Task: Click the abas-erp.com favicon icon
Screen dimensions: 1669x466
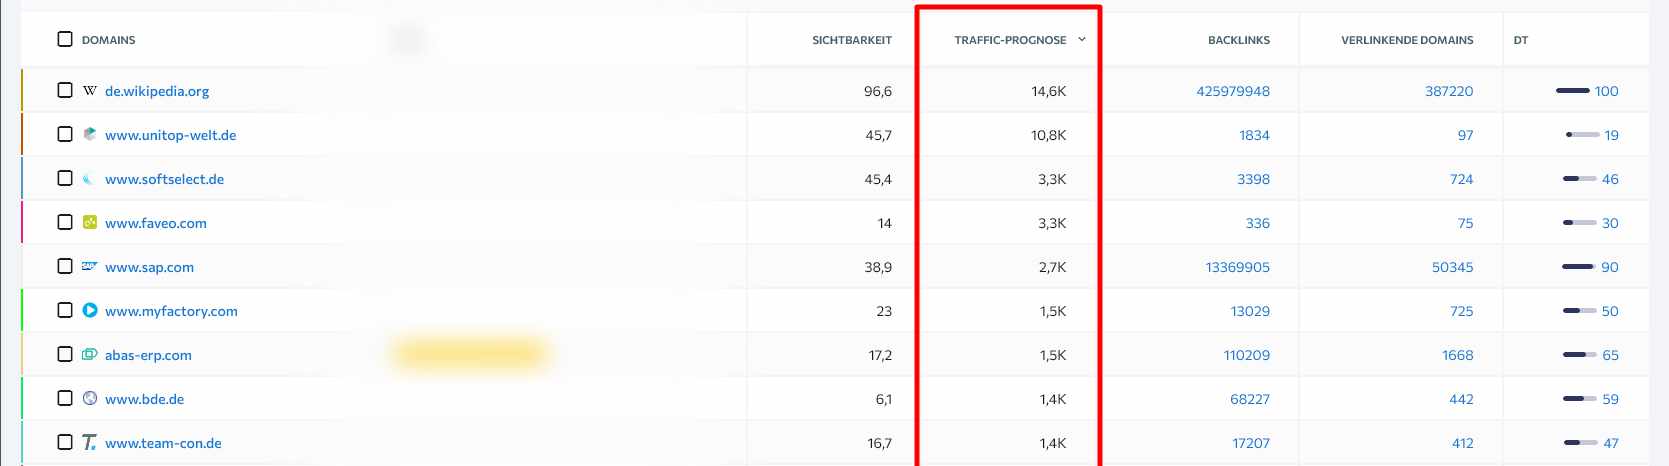Action: pos(90,354)
